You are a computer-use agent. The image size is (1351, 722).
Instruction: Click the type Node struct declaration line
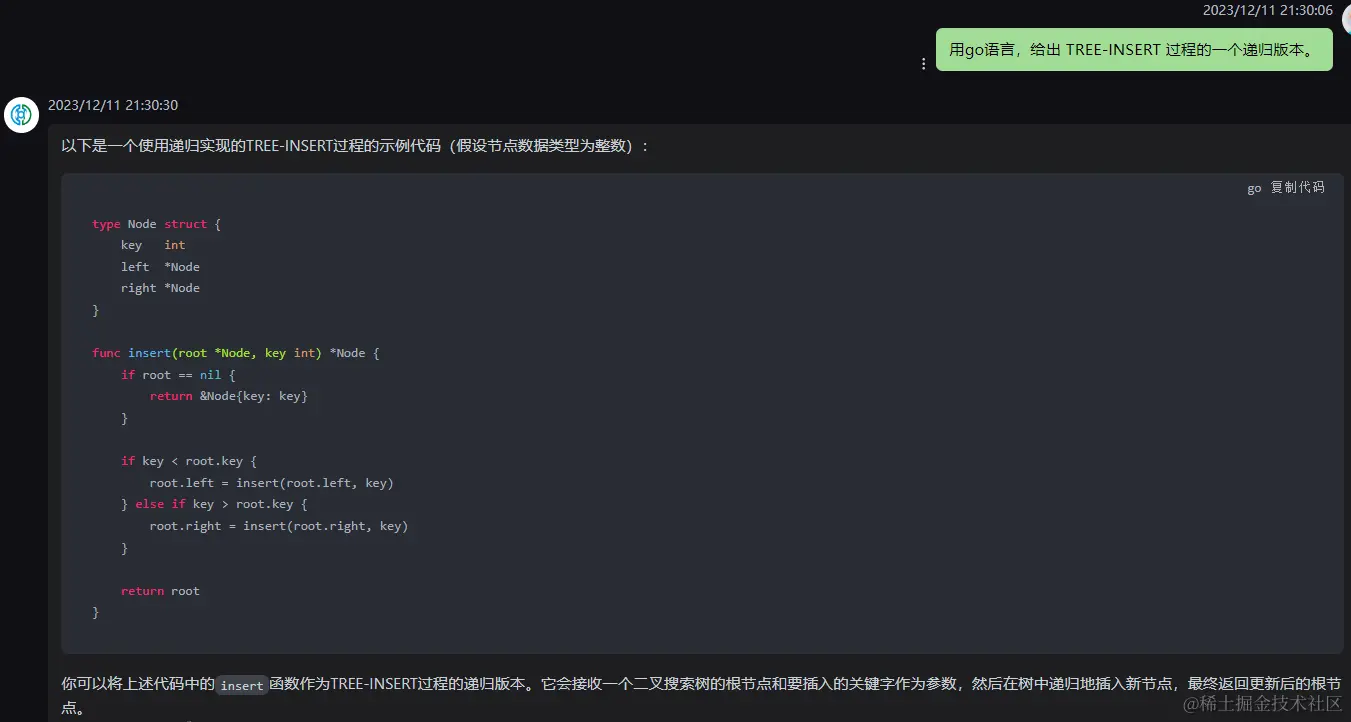(x=155, y=223)
